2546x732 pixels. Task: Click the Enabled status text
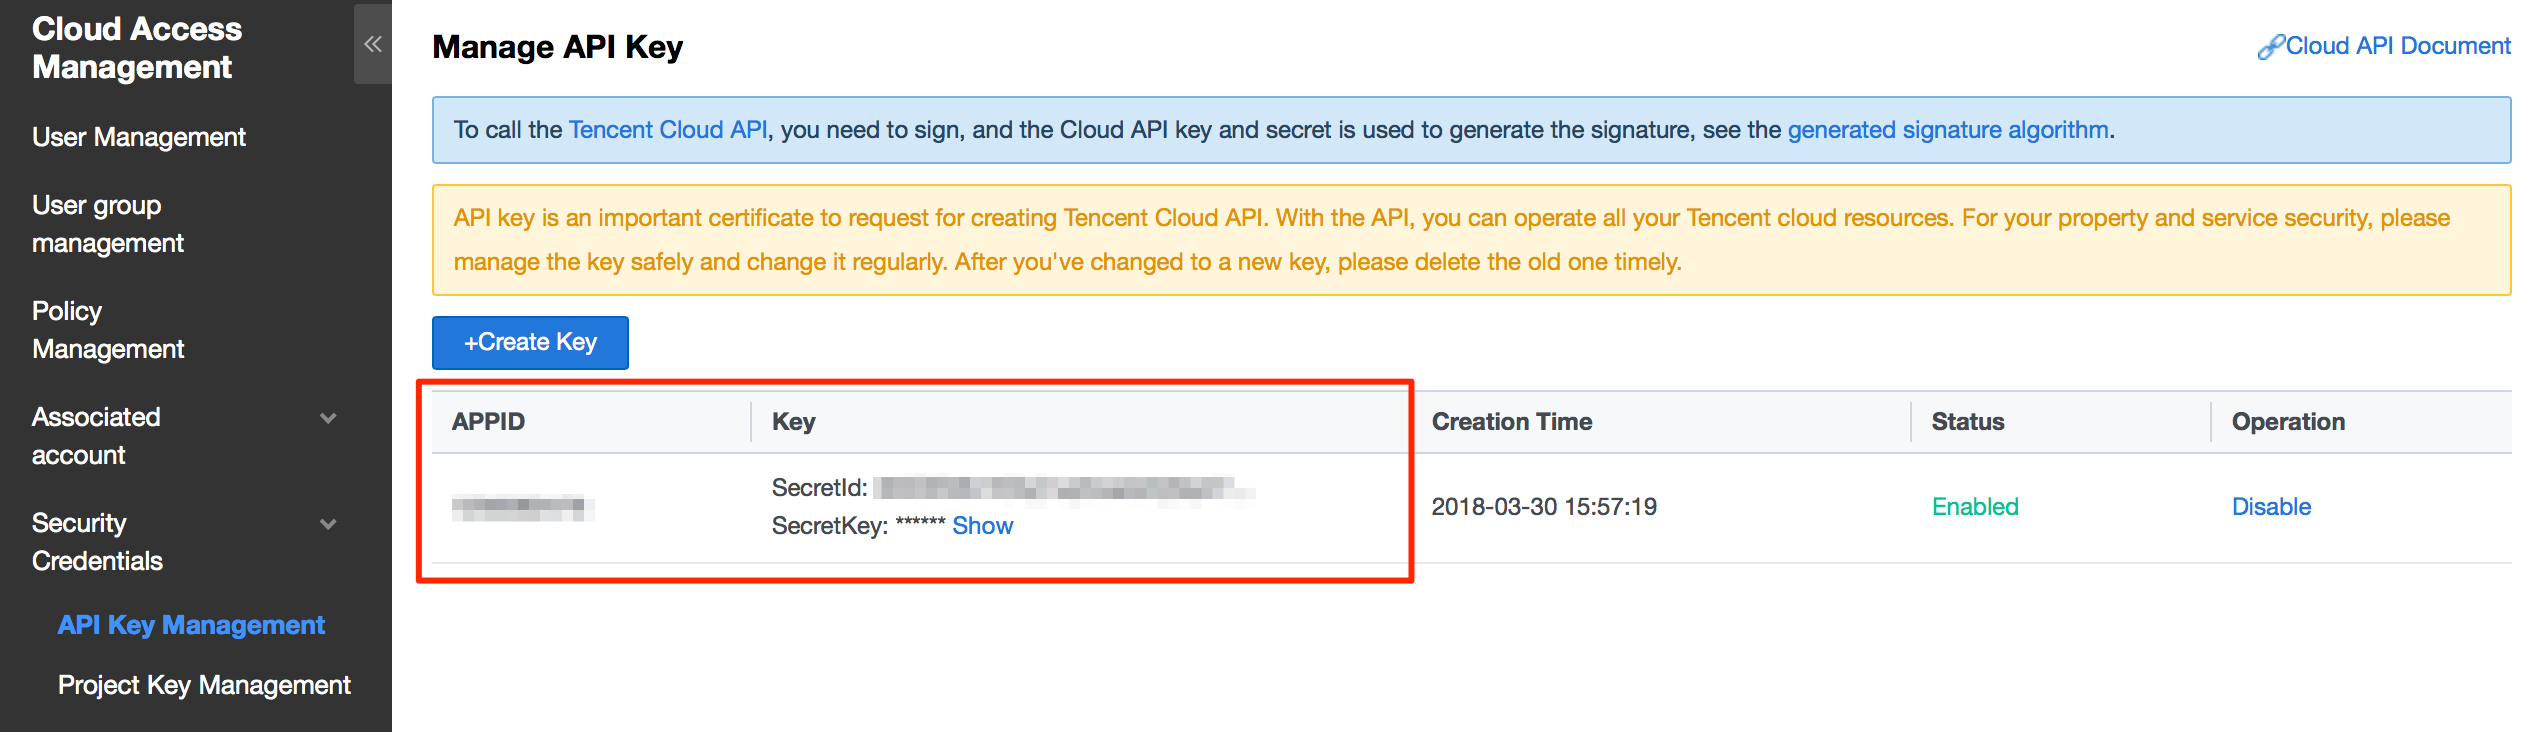[x=1975, y=507]
